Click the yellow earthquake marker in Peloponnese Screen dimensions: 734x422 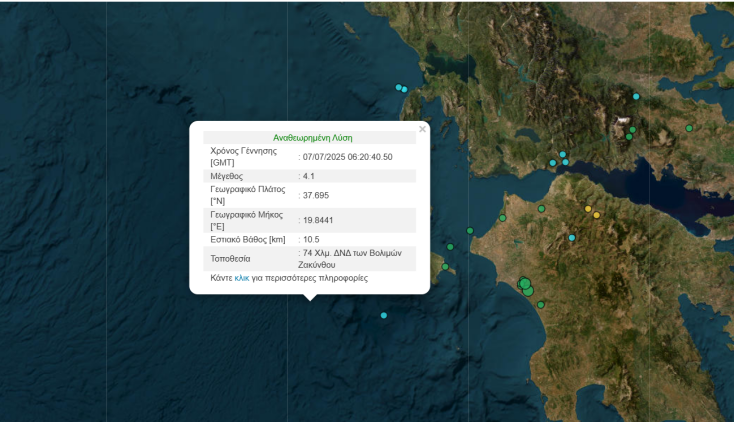point(588,209)
